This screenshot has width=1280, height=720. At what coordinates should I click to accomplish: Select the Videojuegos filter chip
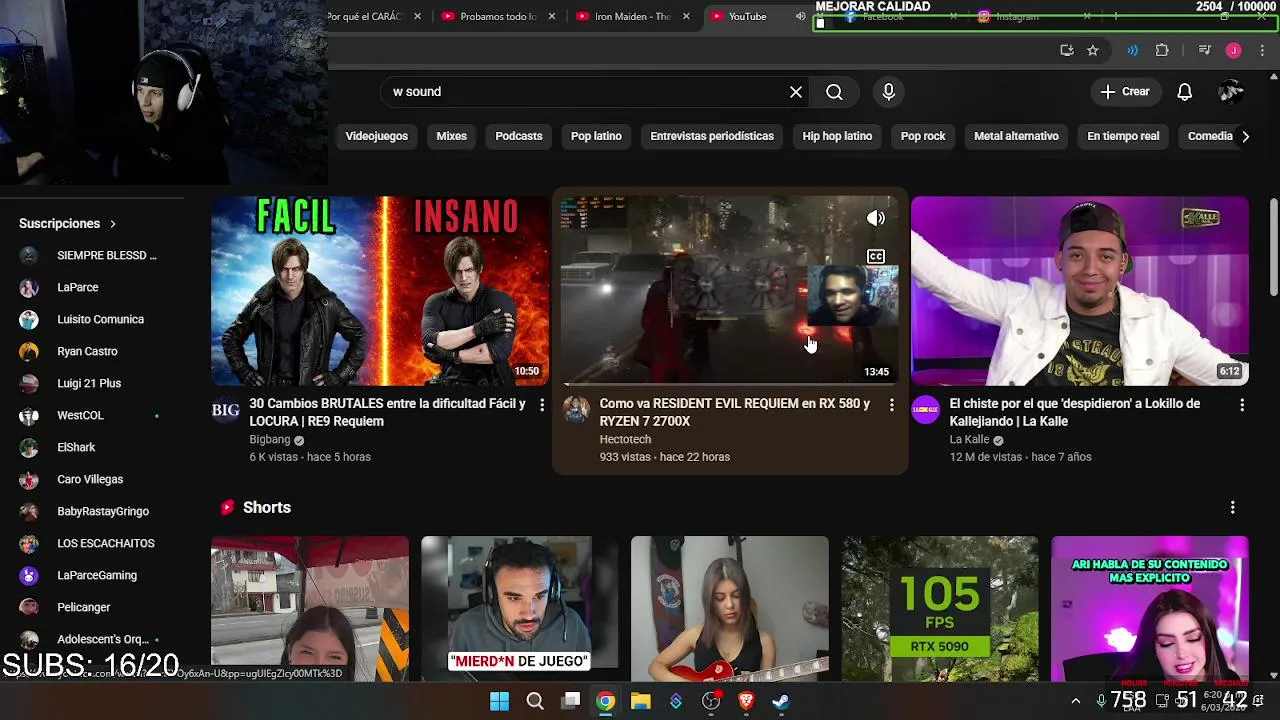[377, 136]
